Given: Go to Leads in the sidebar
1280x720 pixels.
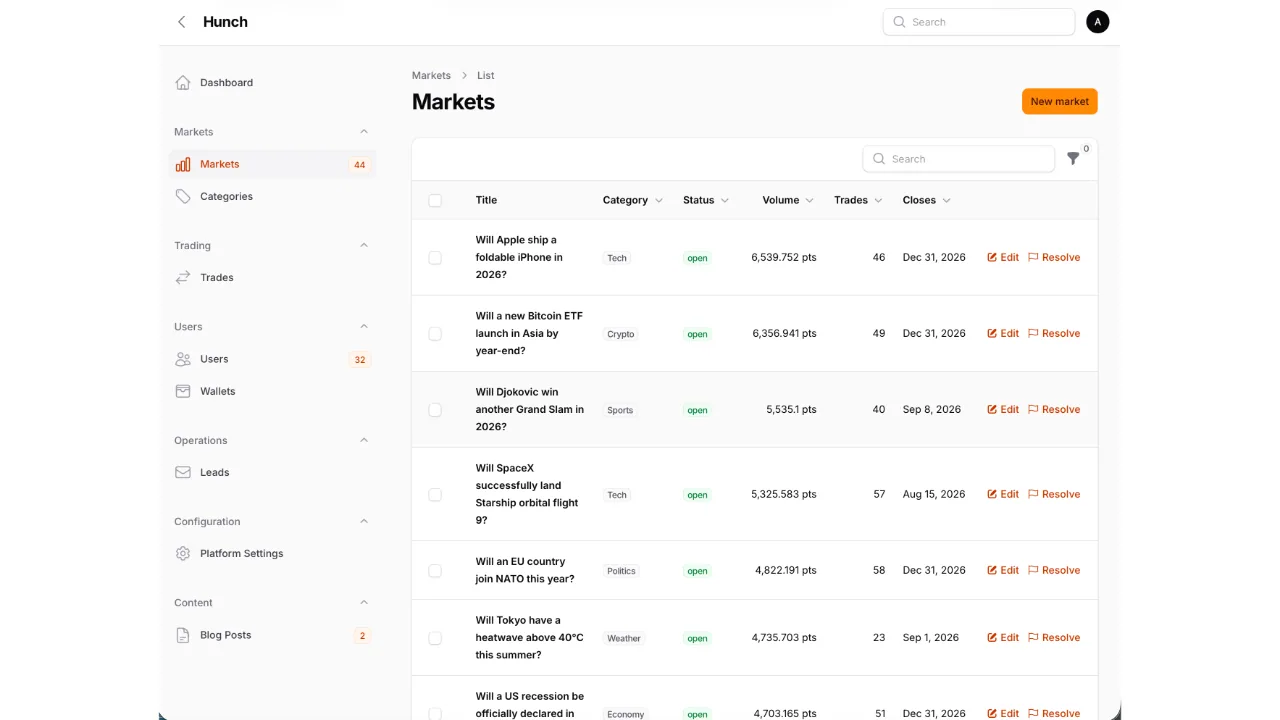Looking at the screenshot, I should pyautogui.click(x=272, y=473).
